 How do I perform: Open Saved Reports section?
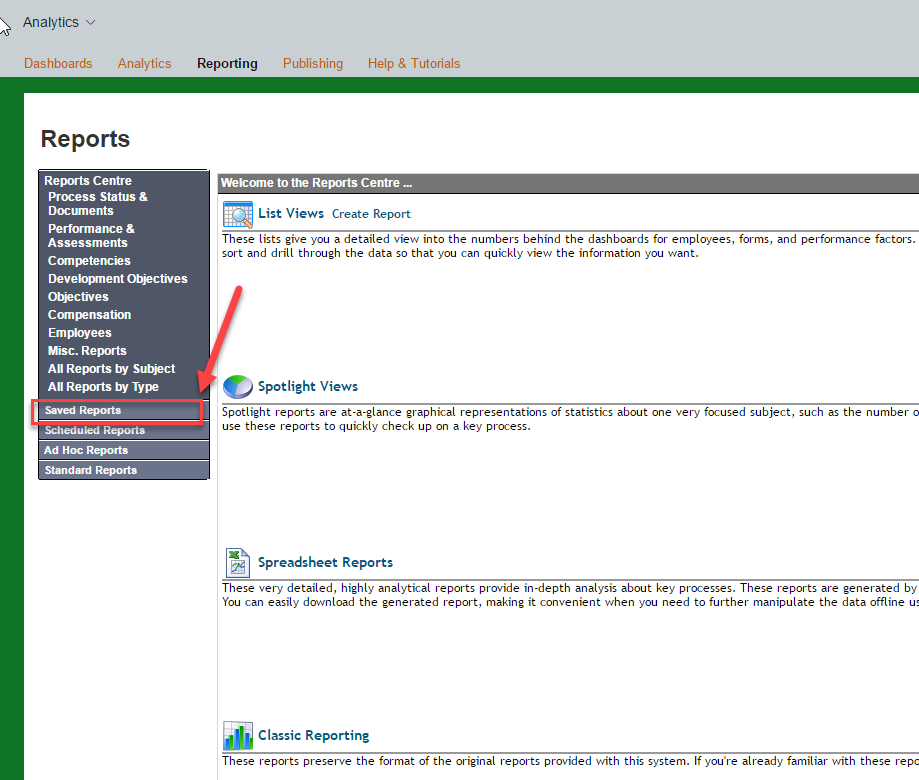(124, 410)
